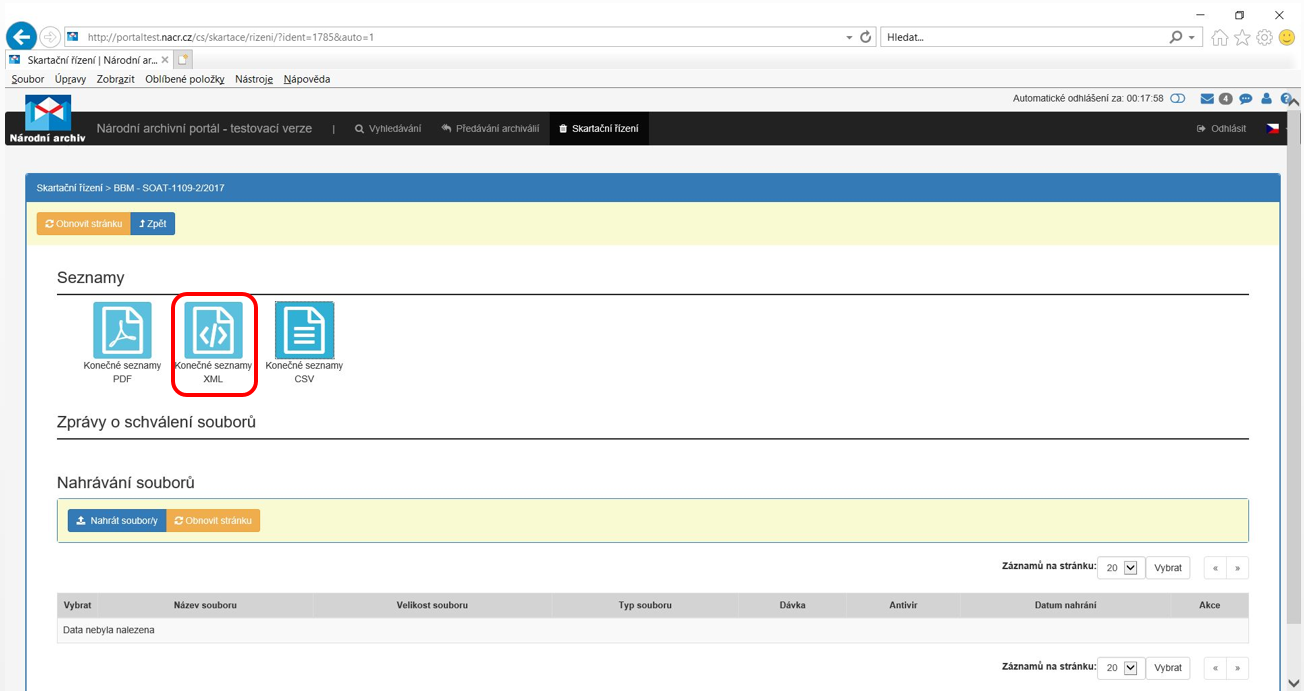1304x691 pixels.
Task: Open the user profile icon
Action: pos(1266,99)
